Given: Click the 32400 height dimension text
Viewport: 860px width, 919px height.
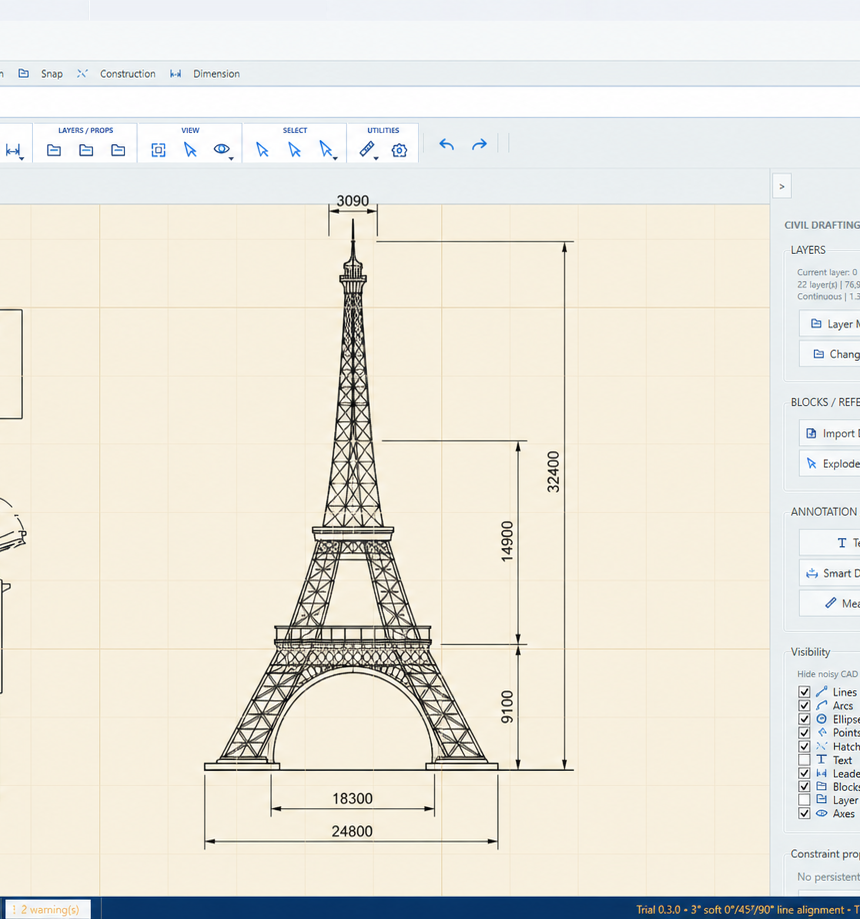Looking at the screenshot, I should tap(553, 472).
